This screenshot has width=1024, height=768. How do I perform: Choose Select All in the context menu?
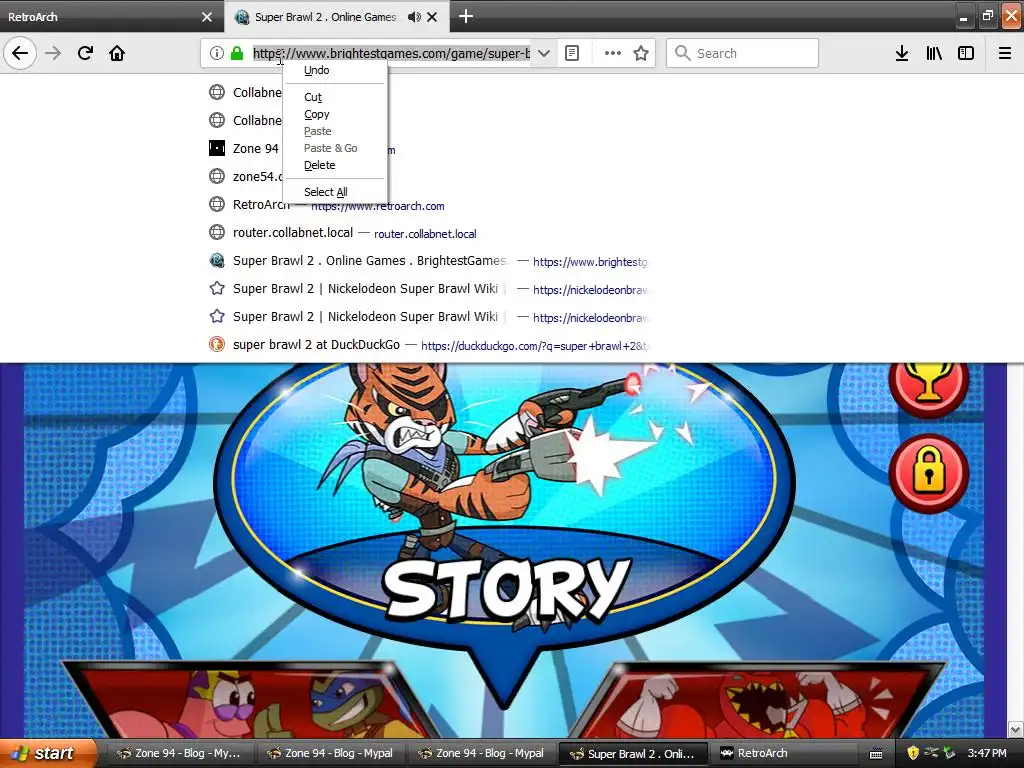tap(336, 192)
